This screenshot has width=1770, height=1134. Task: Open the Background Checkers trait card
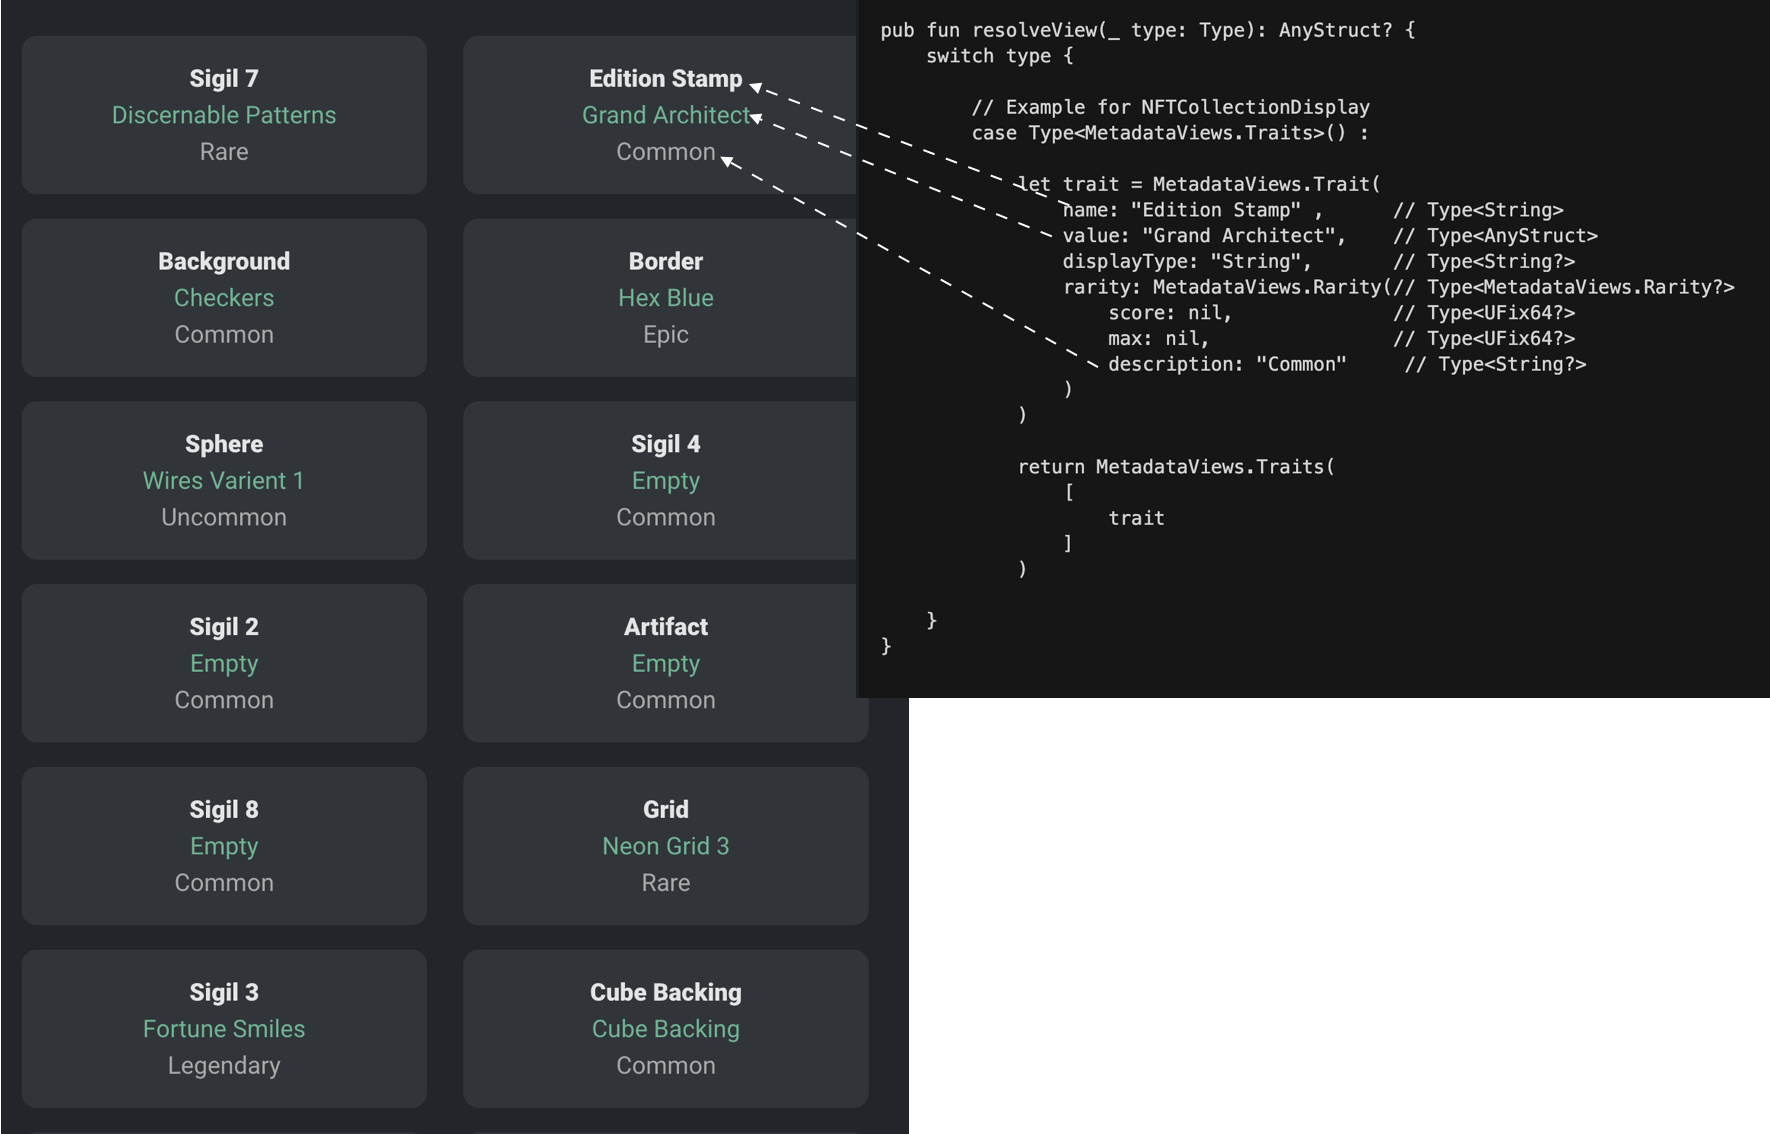click(x=224, y=298)
